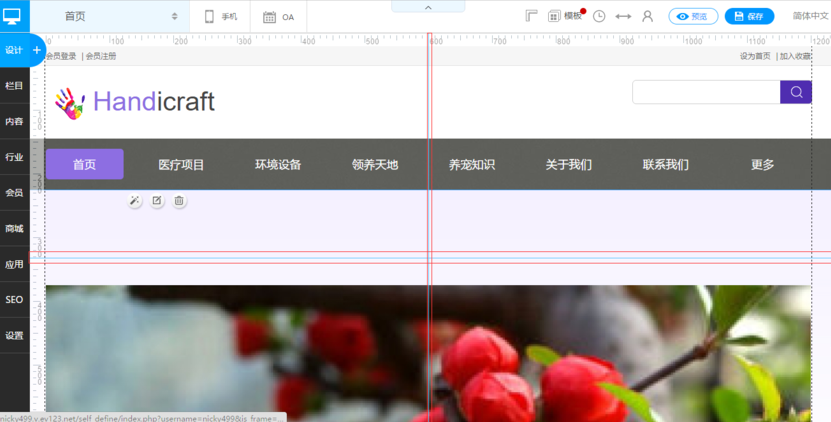Viewport: 831px width, 422px height.
Task: Switch to 手机 mobile view
Action: [x=220, y=17]
